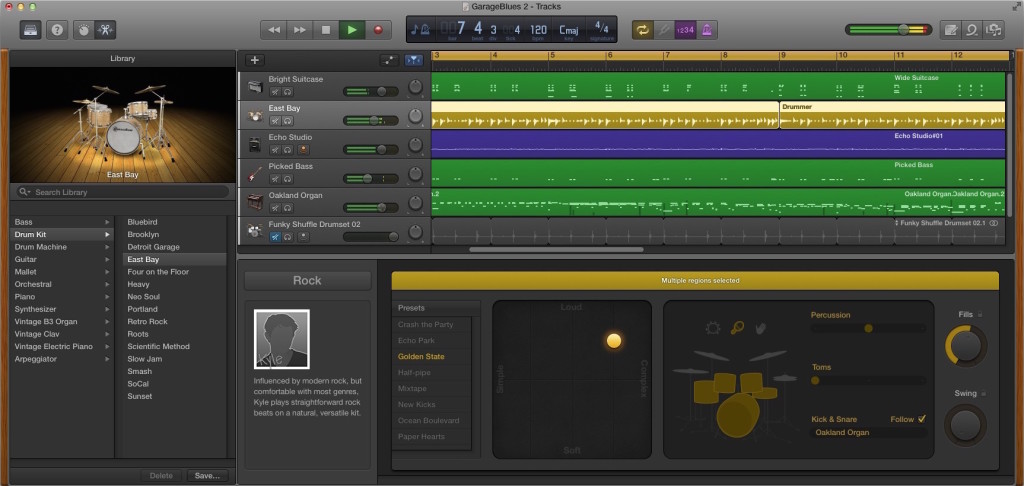Stop playback with the Stop button
Screen dimensions: 1024x486
[x=326, y=29]
